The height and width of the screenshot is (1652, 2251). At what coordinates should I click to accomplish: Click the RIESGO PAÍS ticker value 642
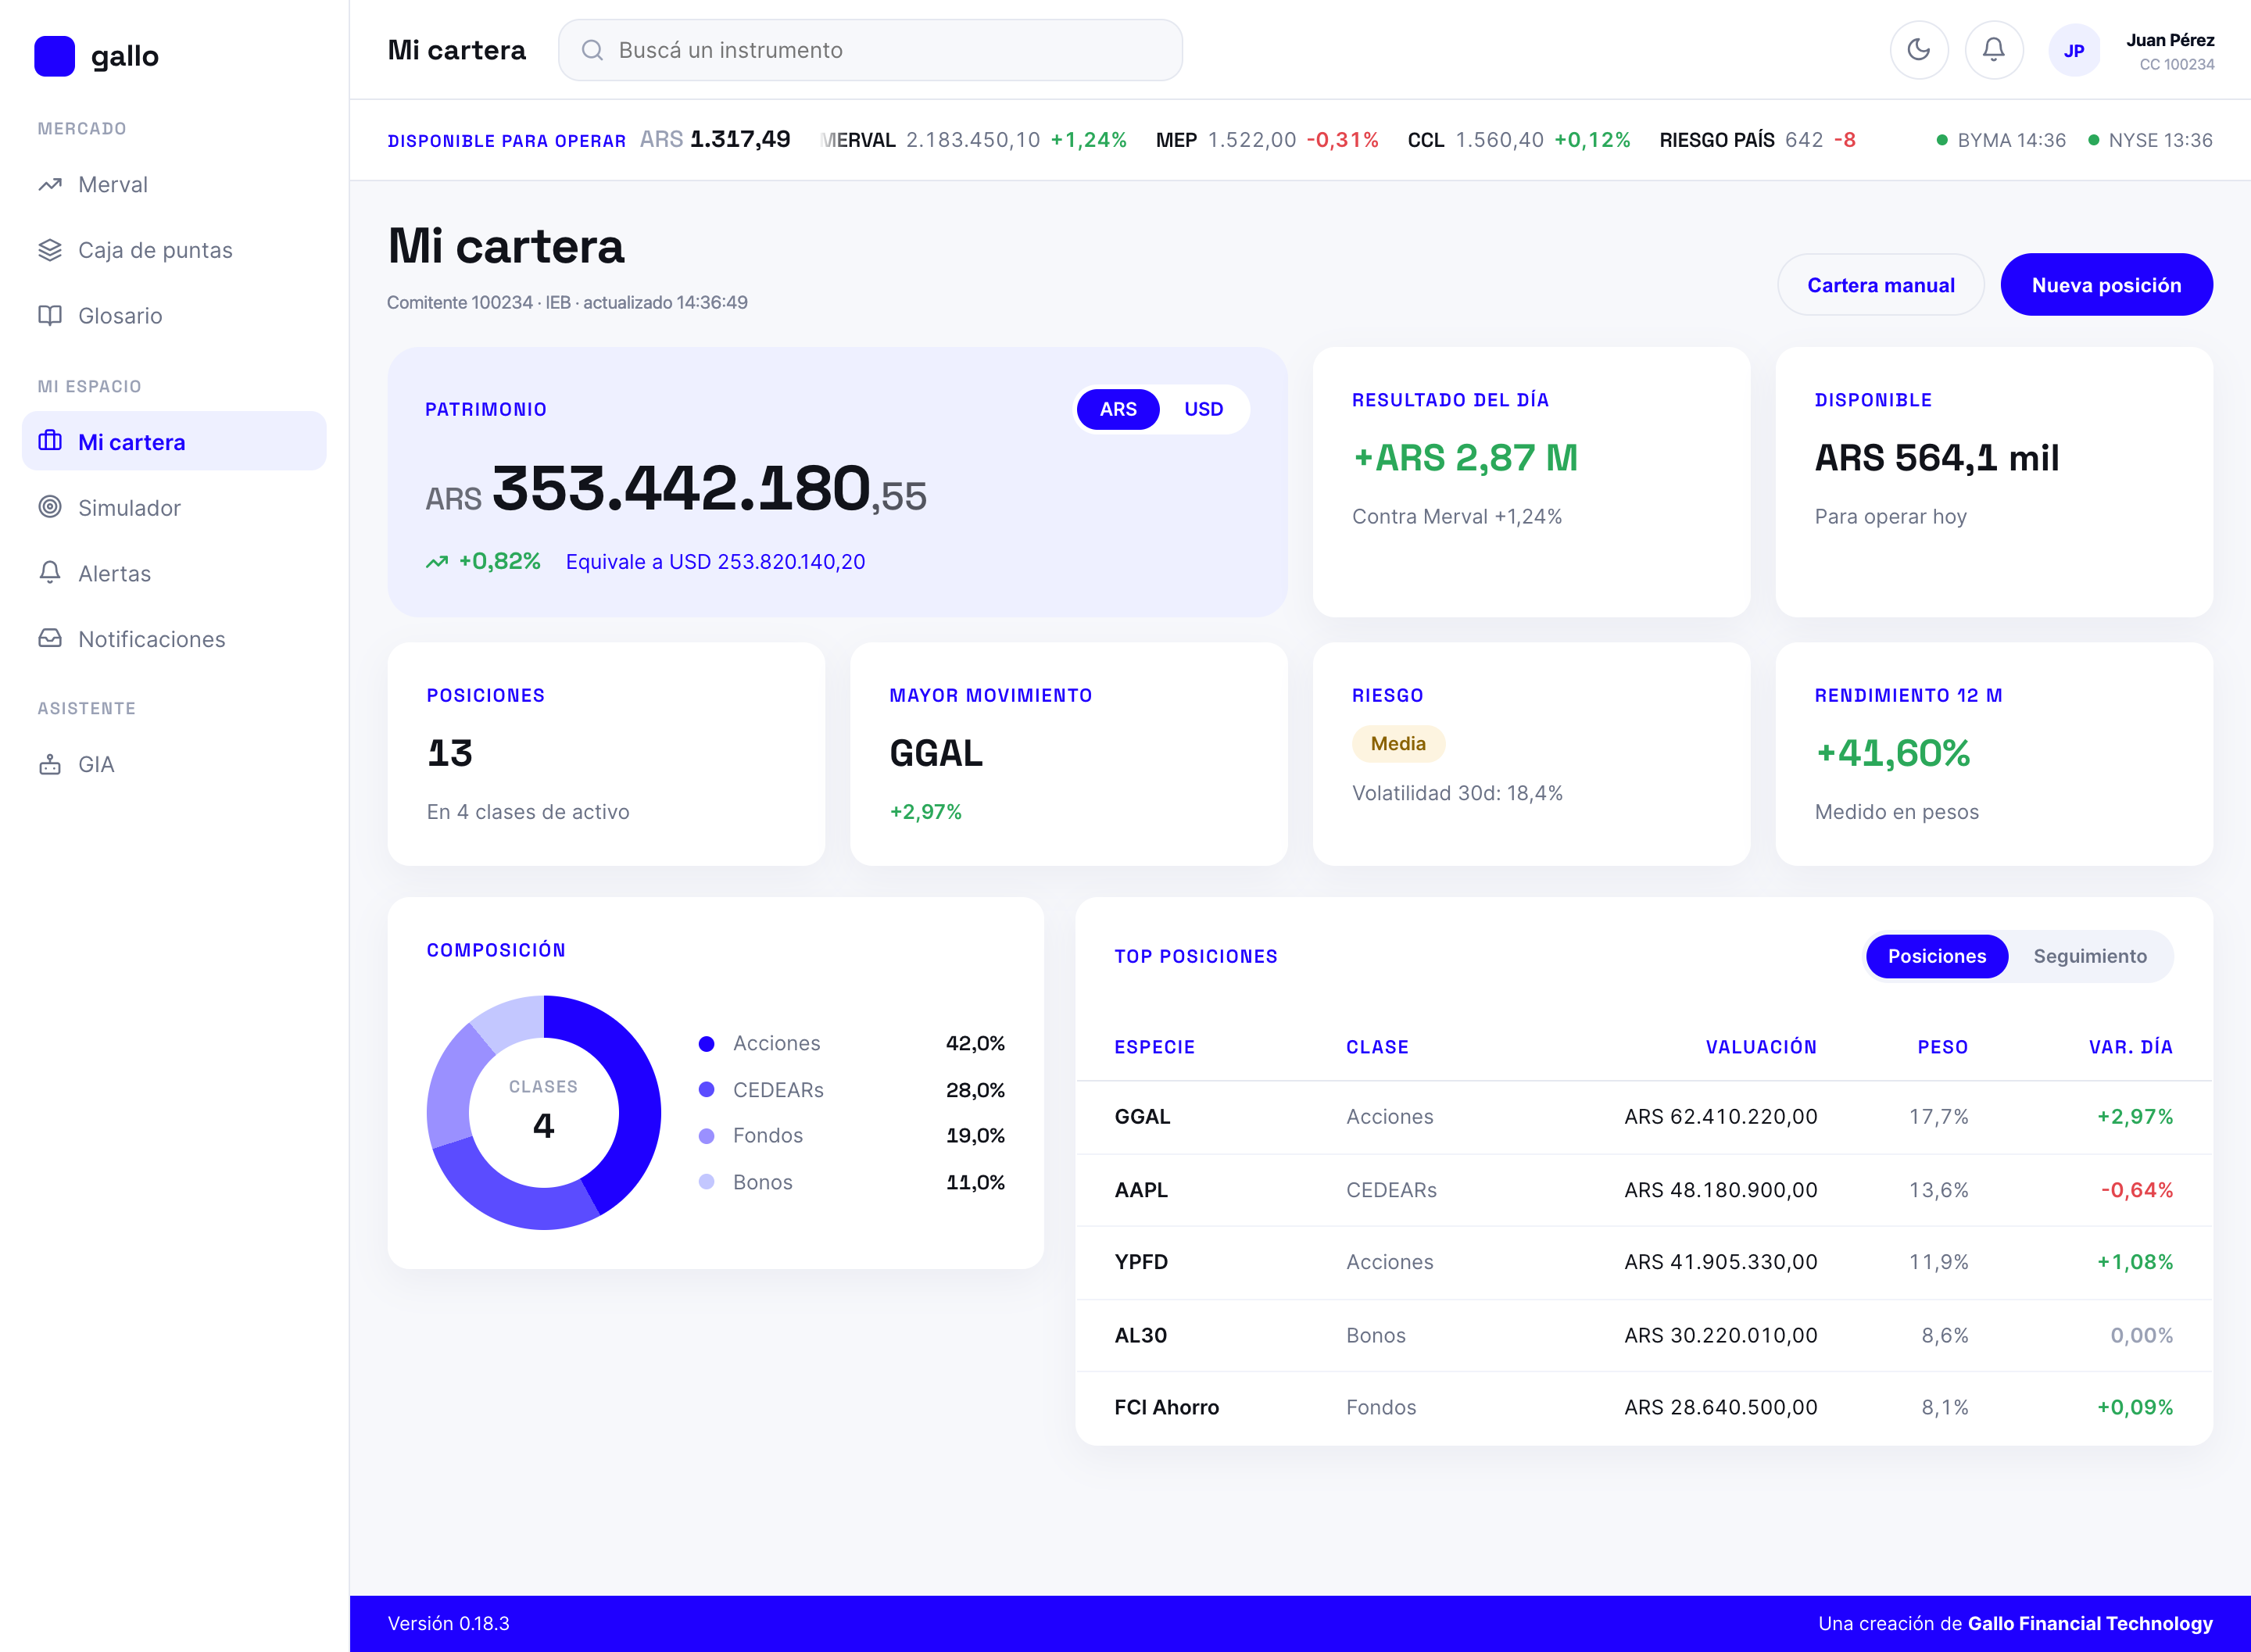click(x=1803, y=140)
